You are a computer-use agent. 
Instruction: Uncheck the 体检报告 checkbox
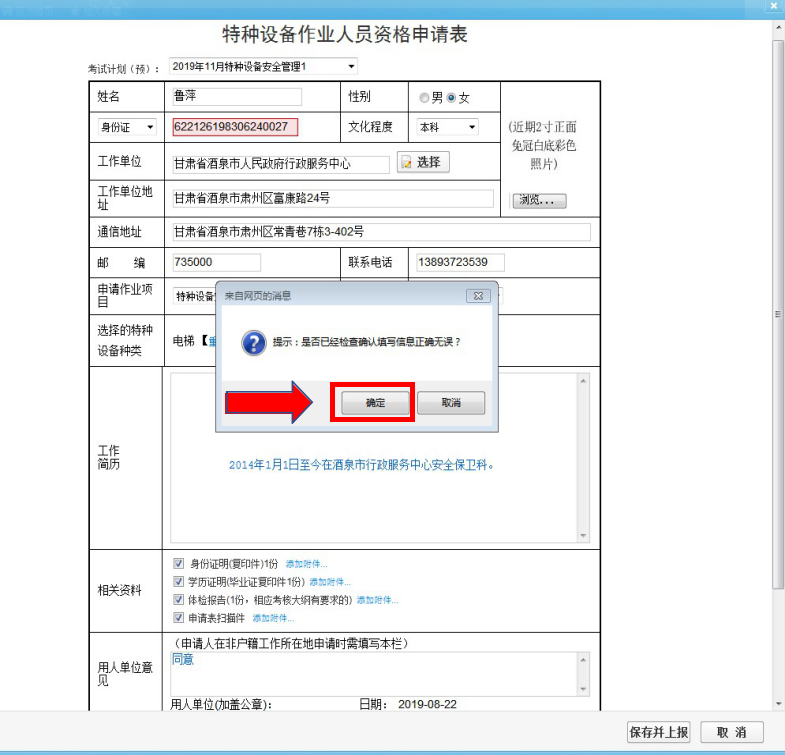click(178, 600)
